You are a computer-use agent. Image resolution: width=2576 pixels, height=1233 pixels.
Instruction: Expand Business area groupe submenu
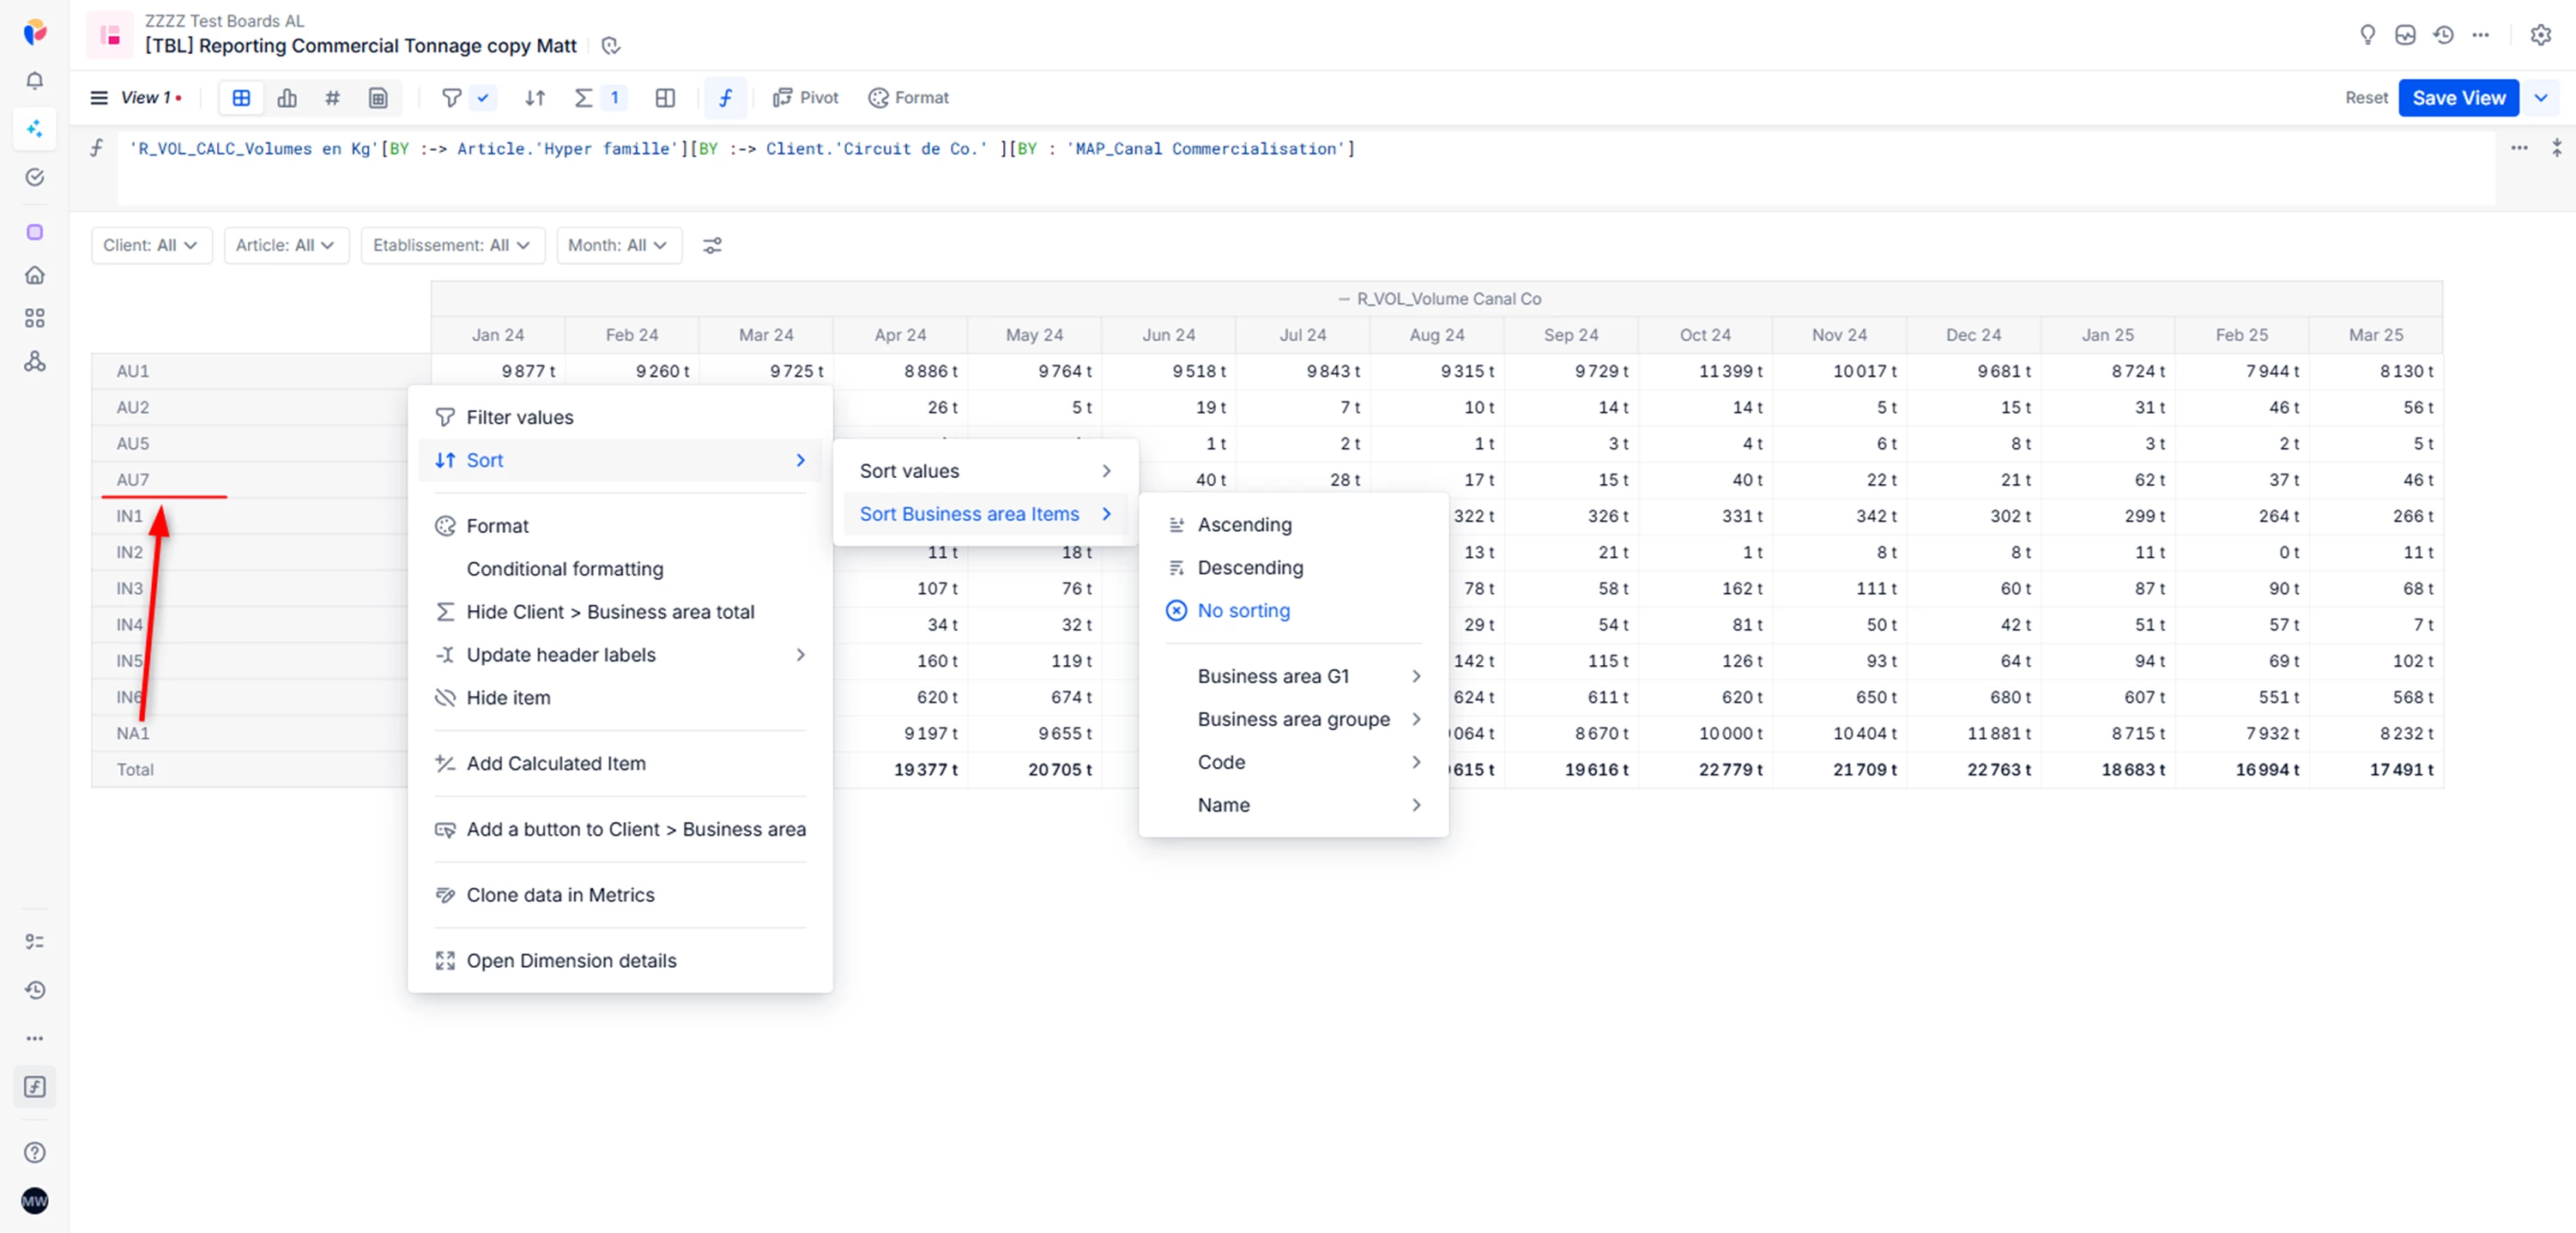pyautogui.click(x=1293, y=719)
